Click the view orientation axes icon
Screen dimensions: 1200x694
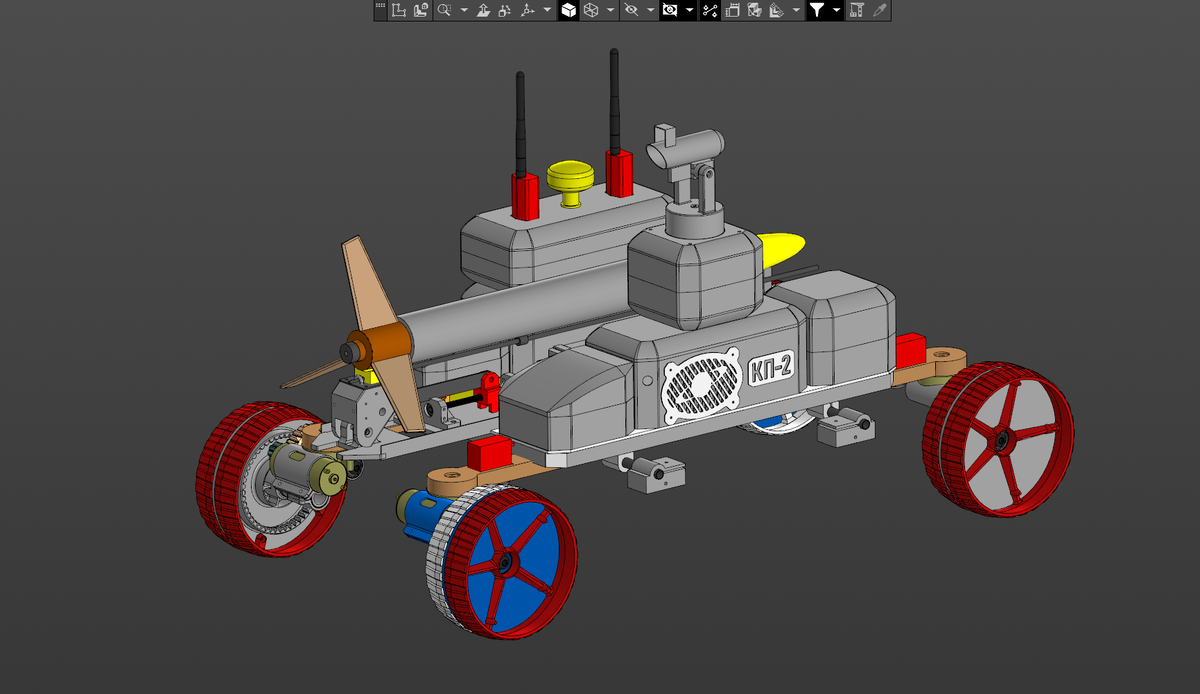[x=527, y=10]
